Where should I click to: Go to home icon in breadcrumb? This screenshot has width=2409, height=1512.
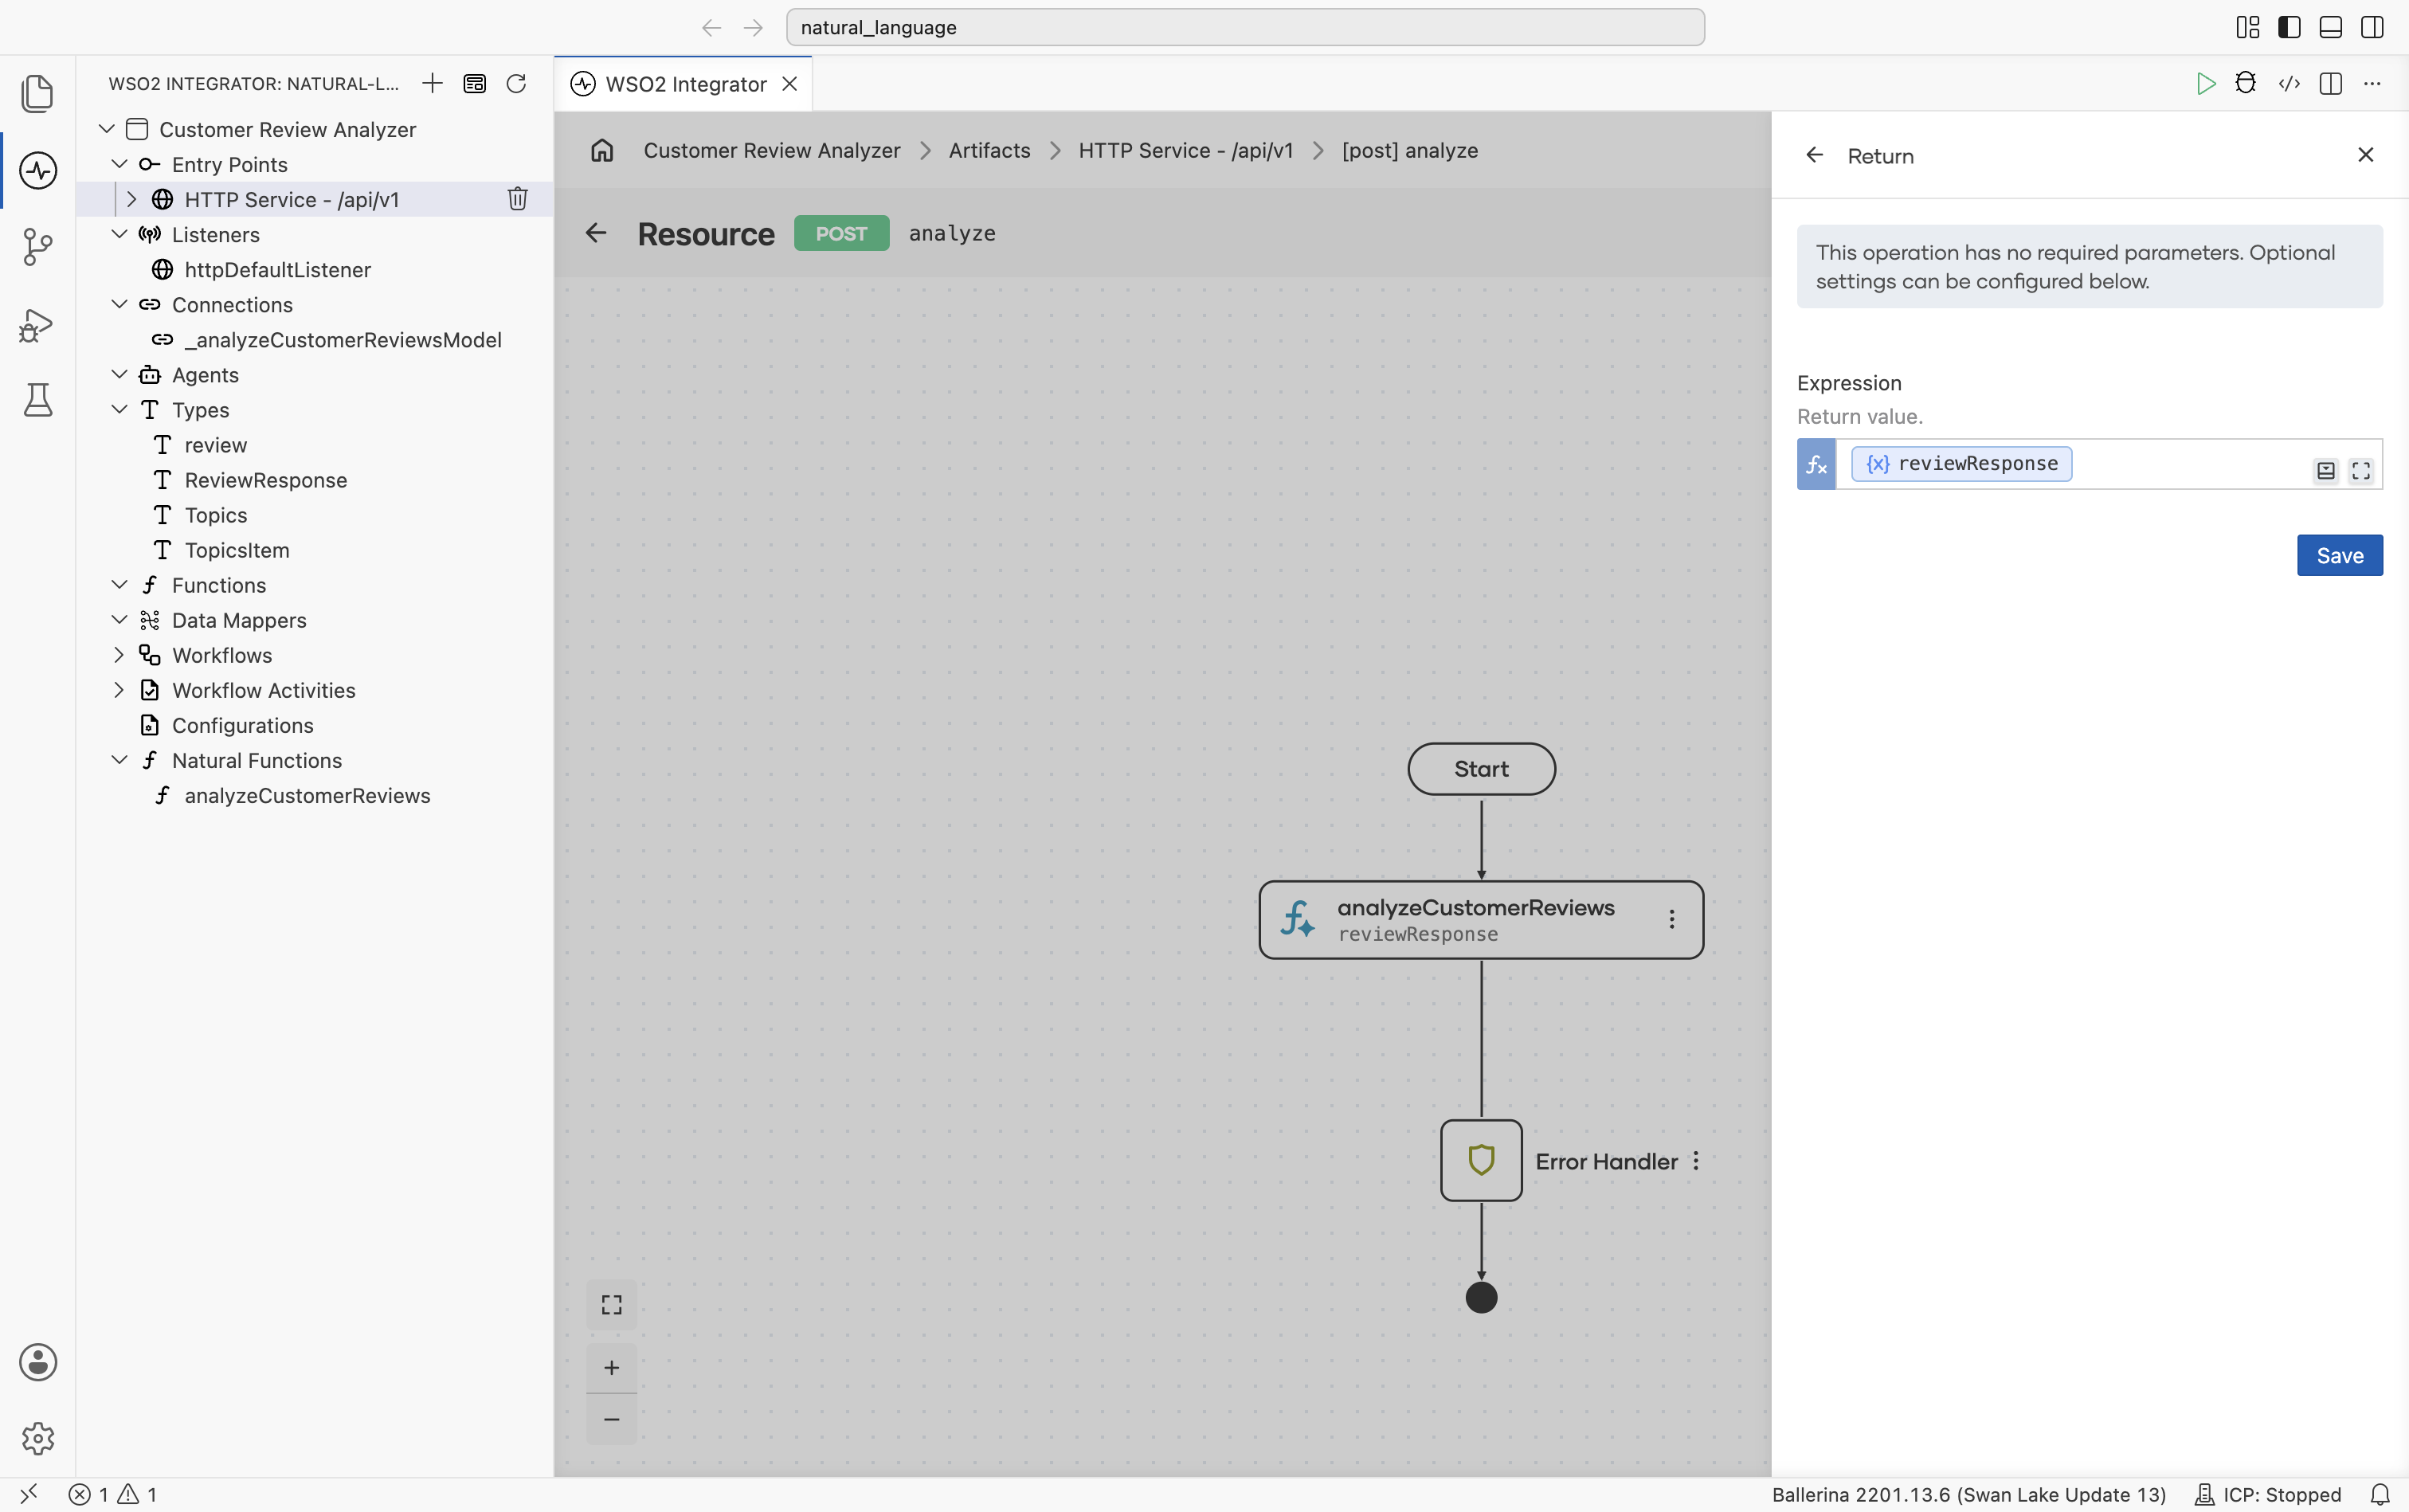(x=602, y=150)
